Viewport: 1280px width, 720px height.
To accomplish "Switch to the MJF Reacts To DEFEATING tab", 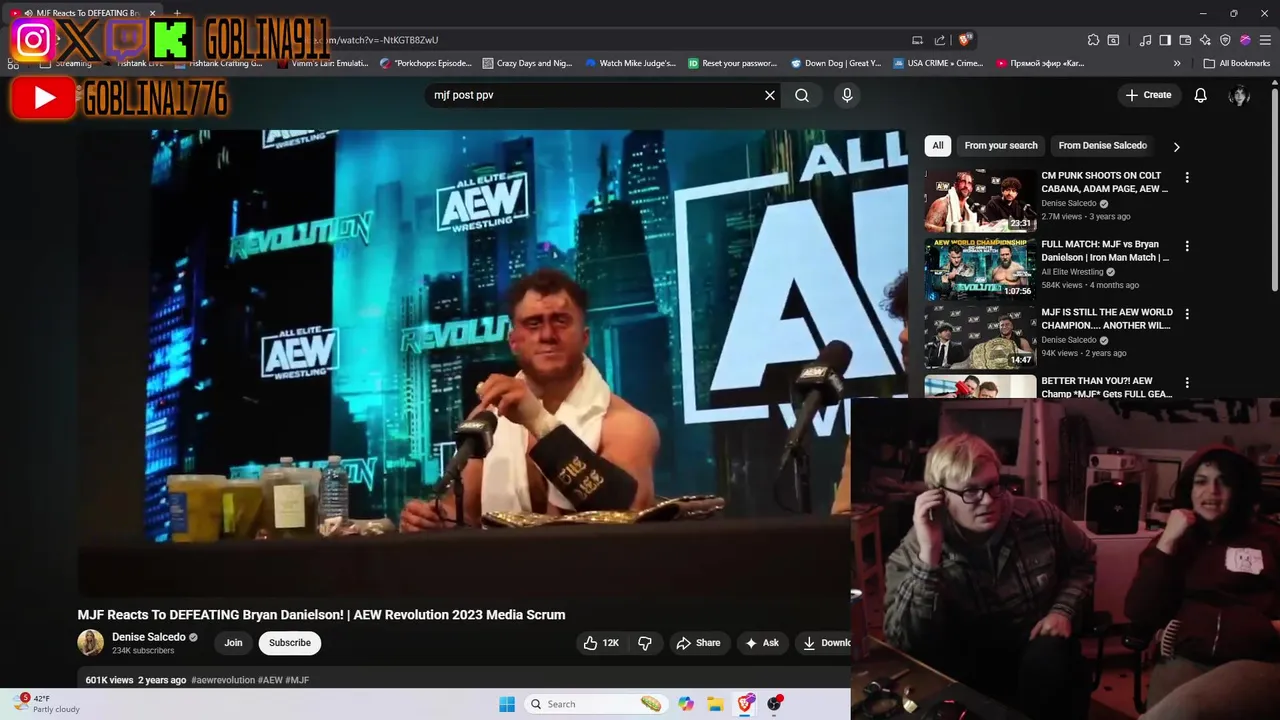I will 83,13.
